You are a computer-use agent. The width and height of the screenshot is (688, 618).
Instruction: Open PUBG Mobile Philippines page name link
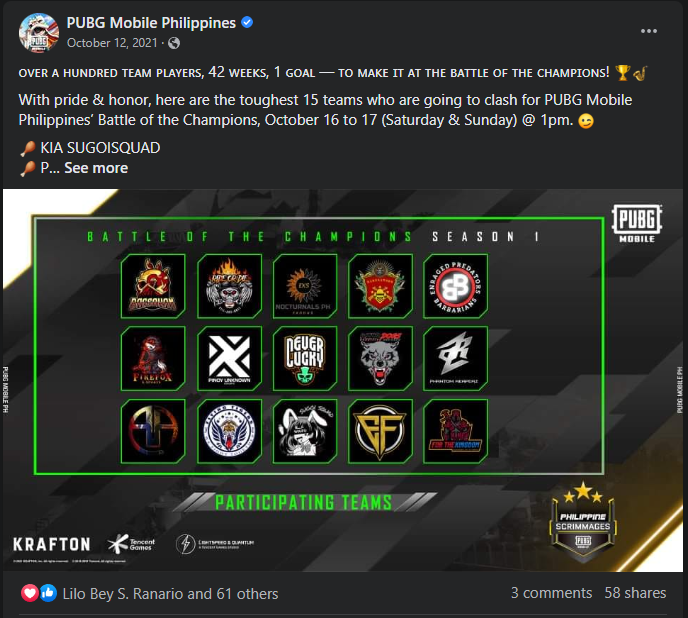point(151,23)
